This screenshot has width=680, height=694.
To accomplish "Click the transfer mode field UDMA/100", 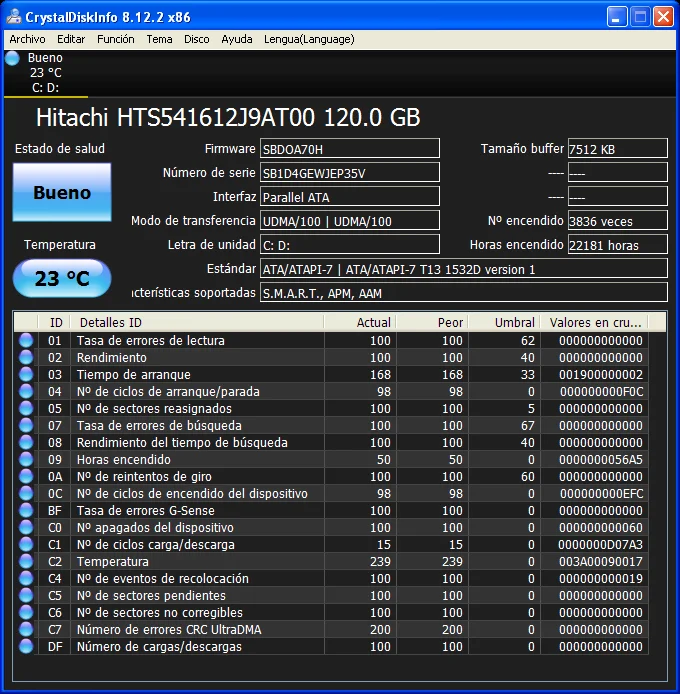I will 350,220.
